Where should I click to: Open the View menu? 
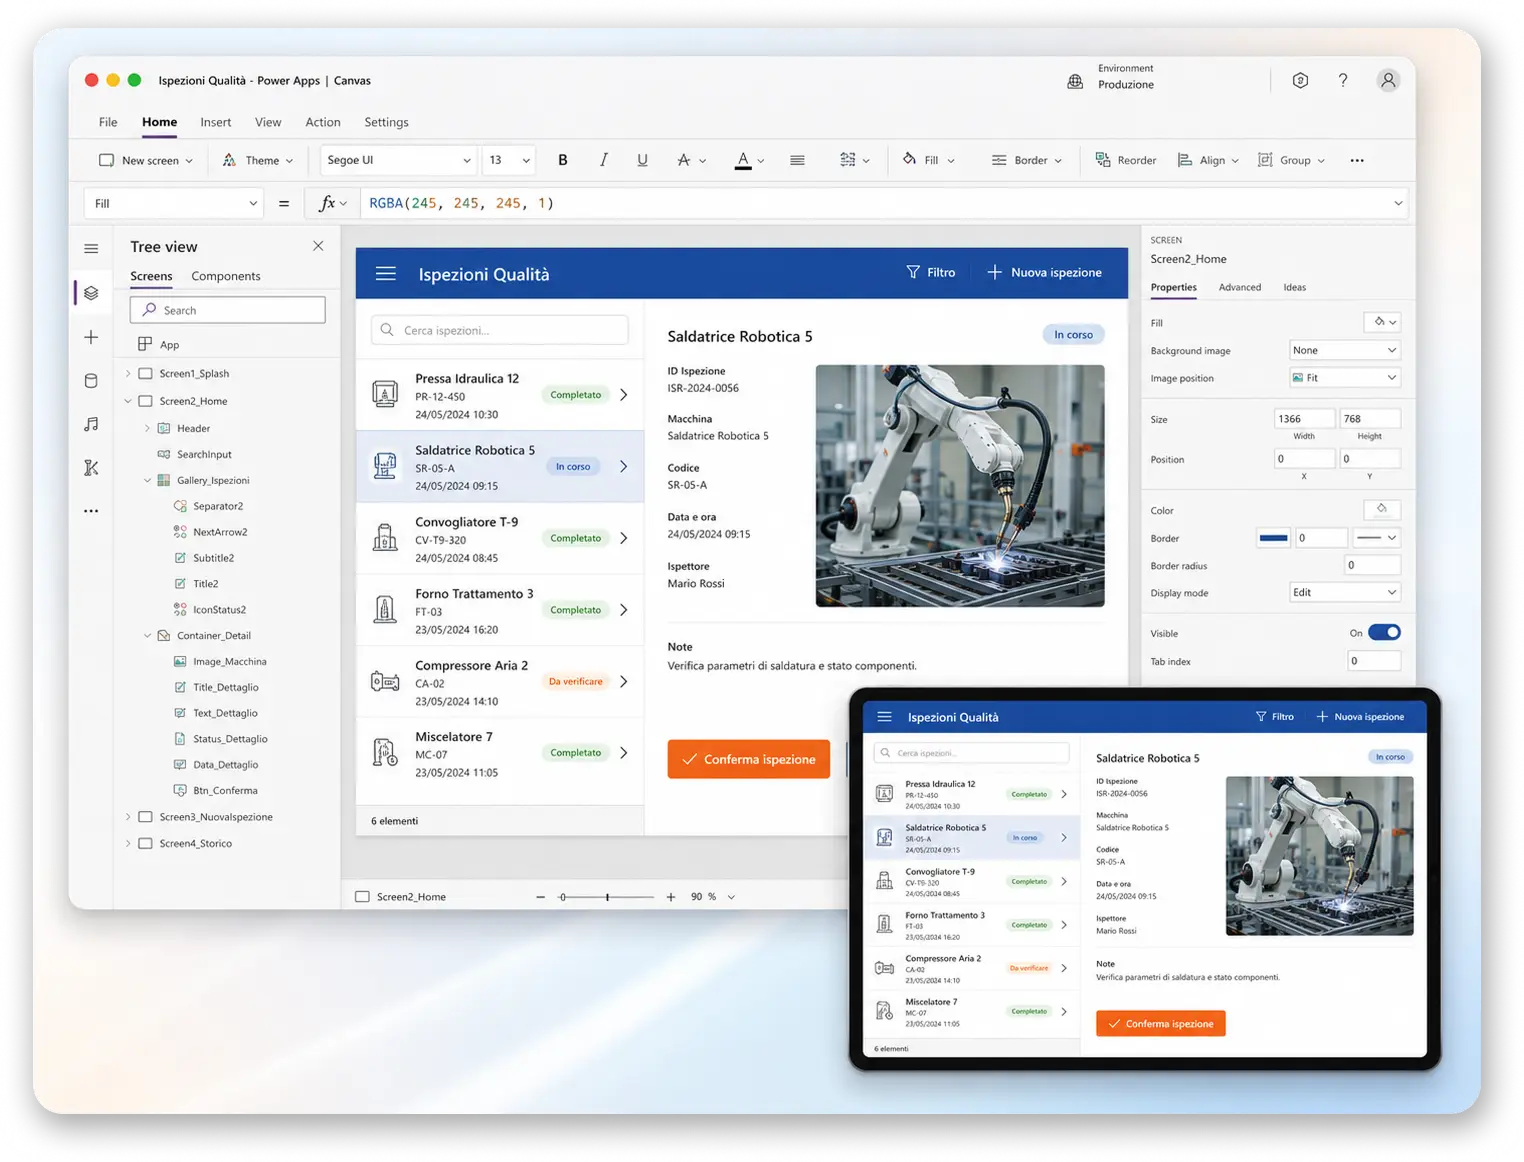(x=268, y=122)
